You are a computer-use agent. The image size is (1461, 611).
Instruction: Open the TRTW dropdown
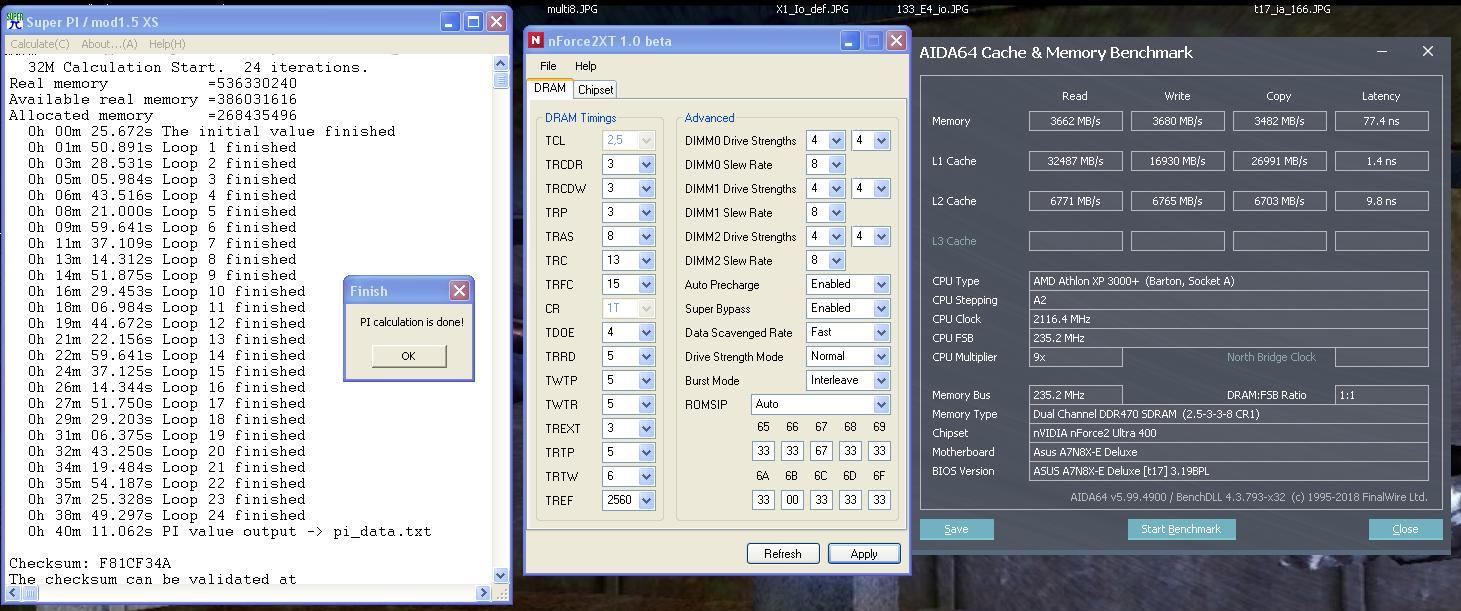click(646, 477)
